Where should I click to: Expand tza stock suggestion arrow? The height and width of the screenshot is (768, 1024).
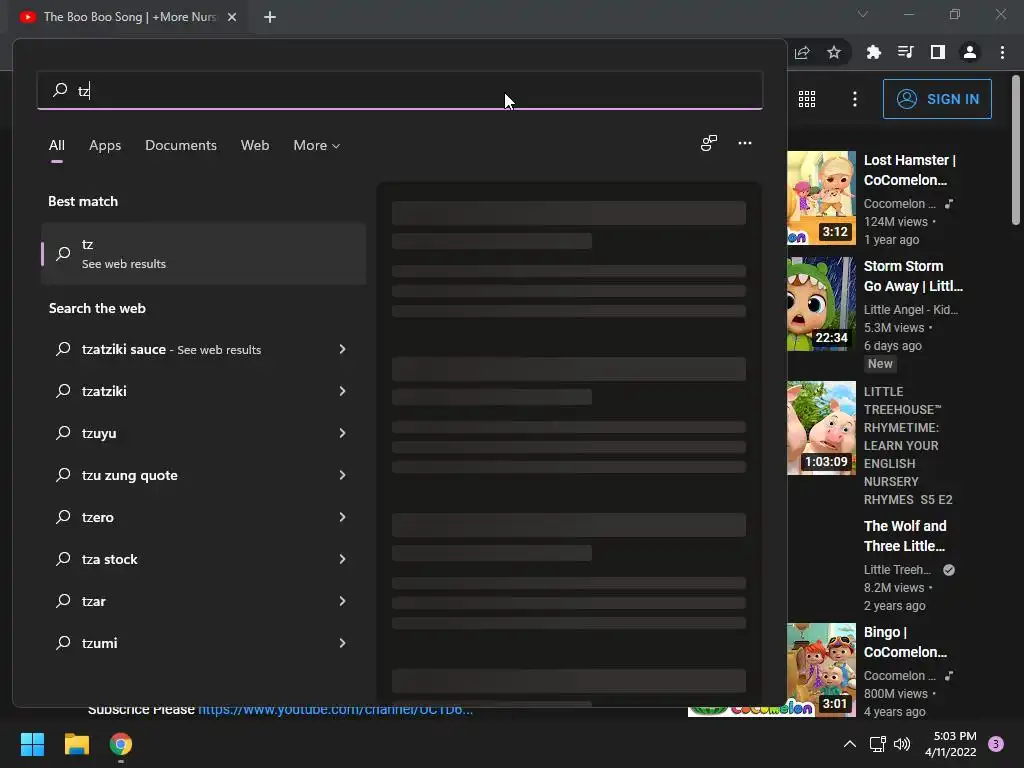[x=342, y=559]
